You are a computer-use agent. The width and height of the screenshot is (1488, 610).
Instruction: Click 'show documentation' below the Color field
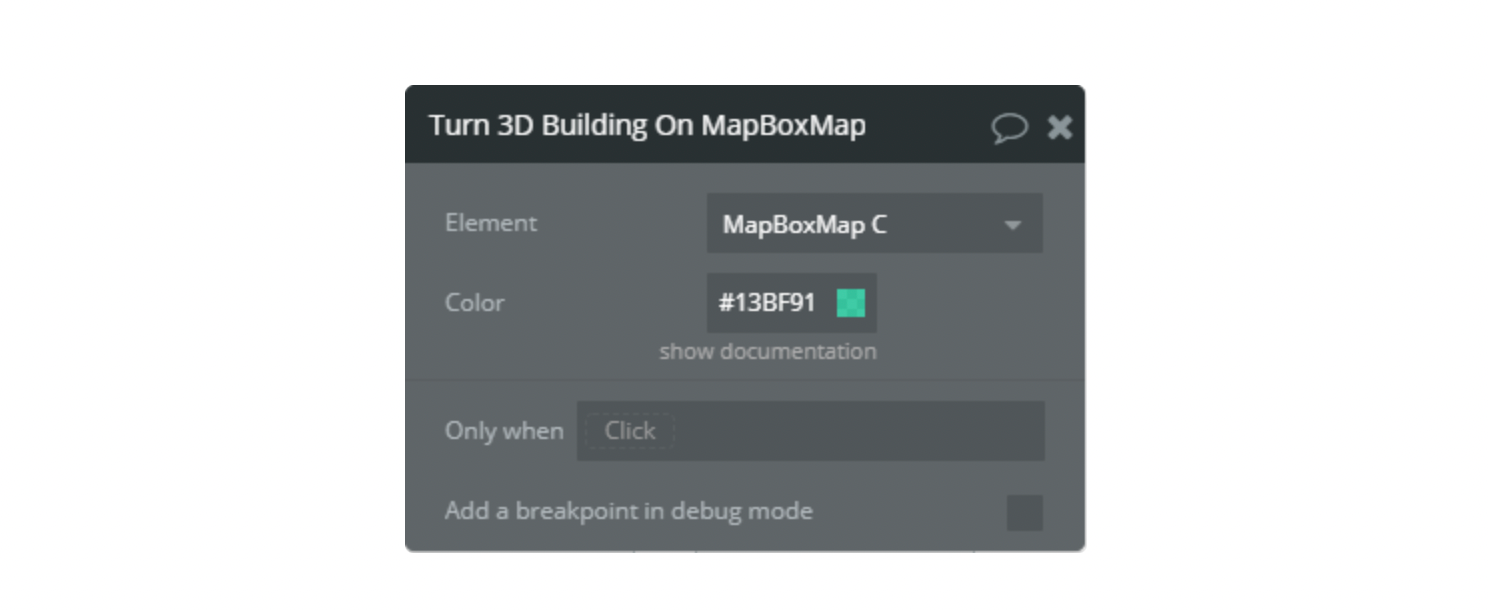click(767, 351)
